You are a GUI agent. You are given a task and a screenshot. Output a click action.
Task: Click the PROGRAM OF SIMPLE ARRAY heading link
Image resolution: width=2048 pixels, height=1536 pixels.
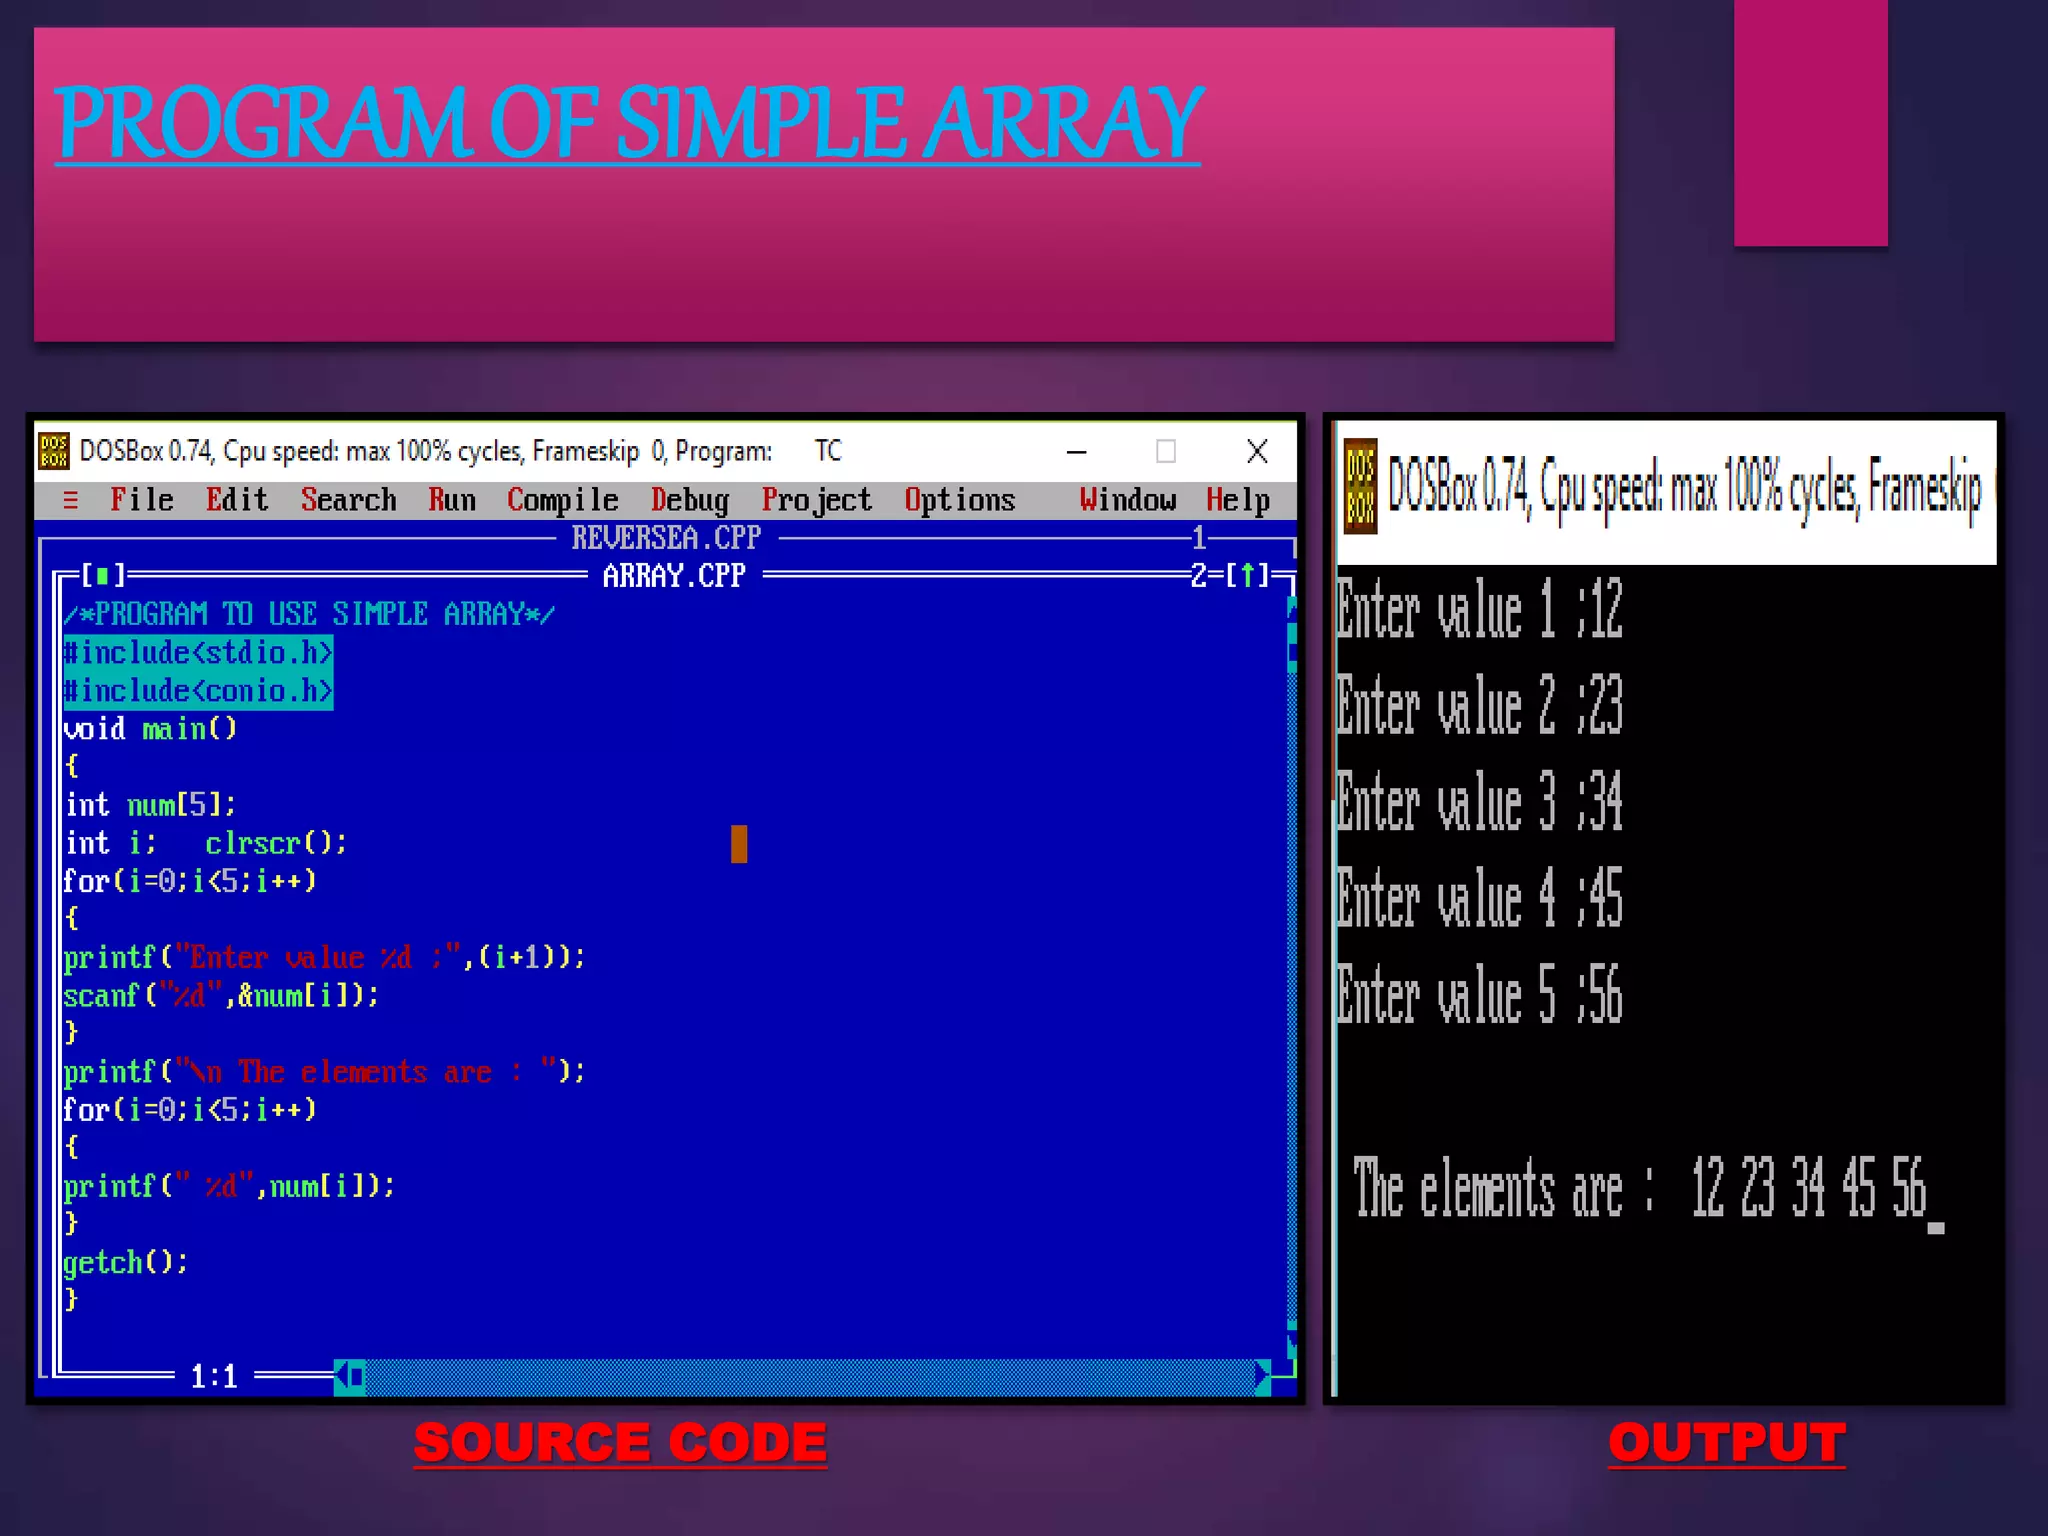tap(628, 122)
